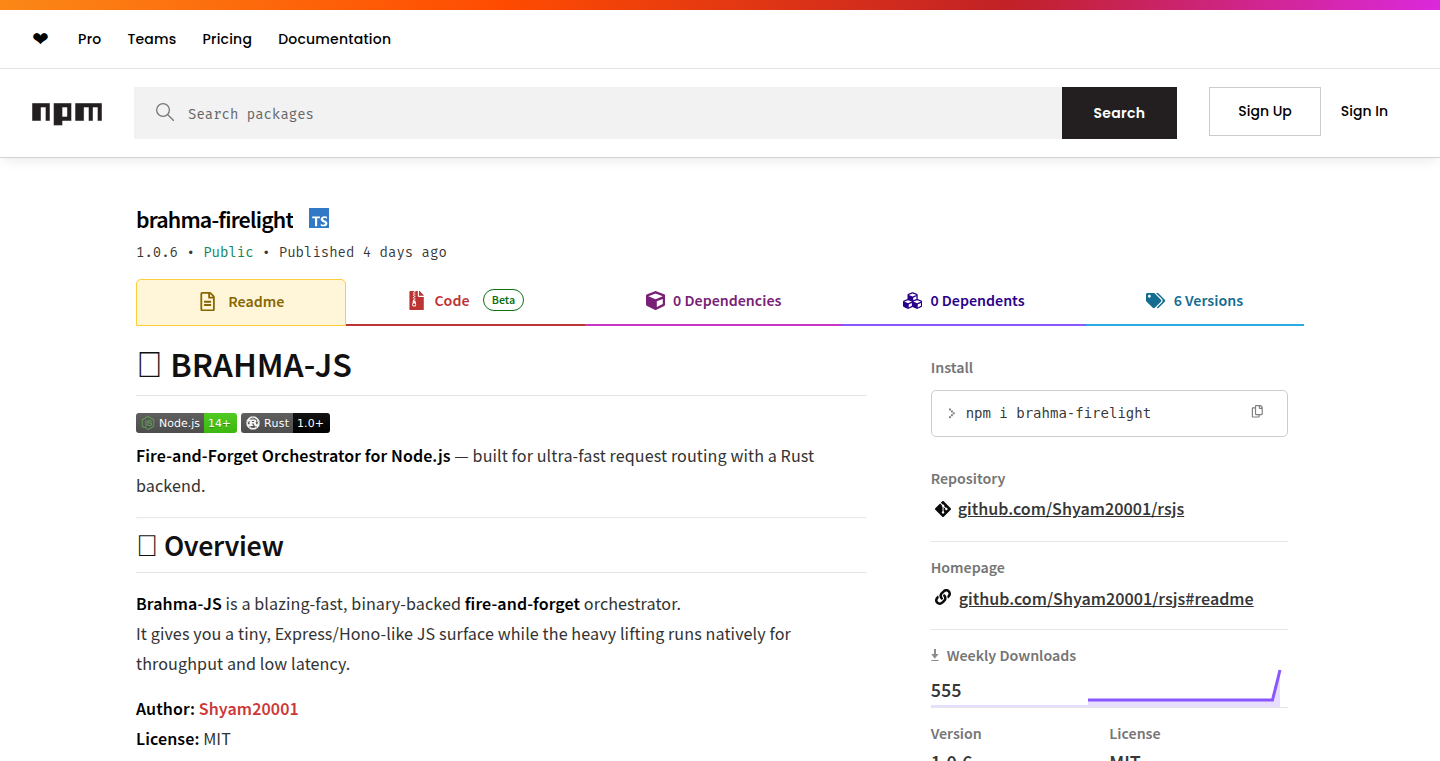
Task: Switch to the Code tab
Action: coord(465,301)
